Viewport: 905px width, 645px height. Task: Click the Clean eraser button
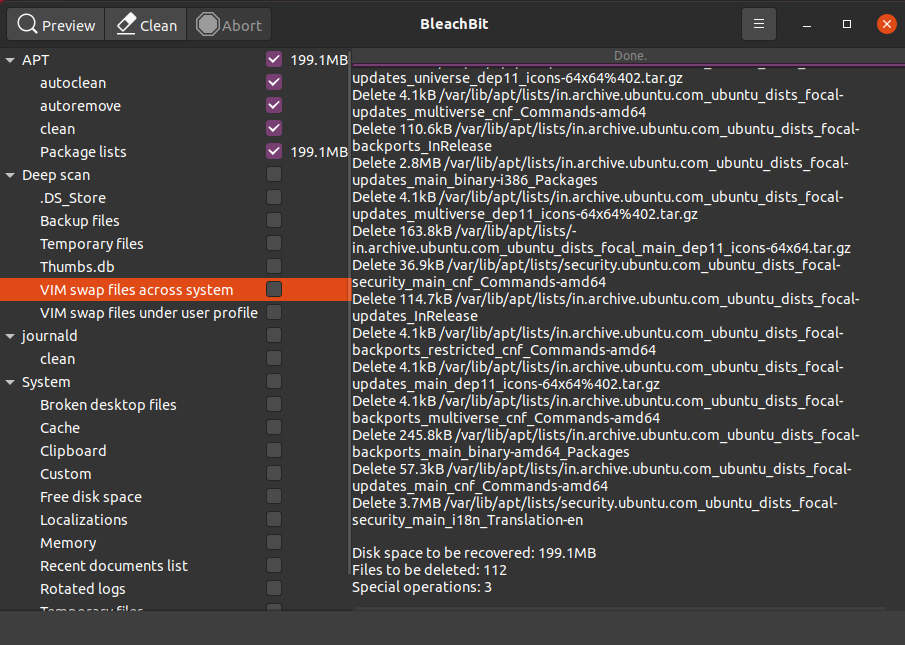[147, 25]
